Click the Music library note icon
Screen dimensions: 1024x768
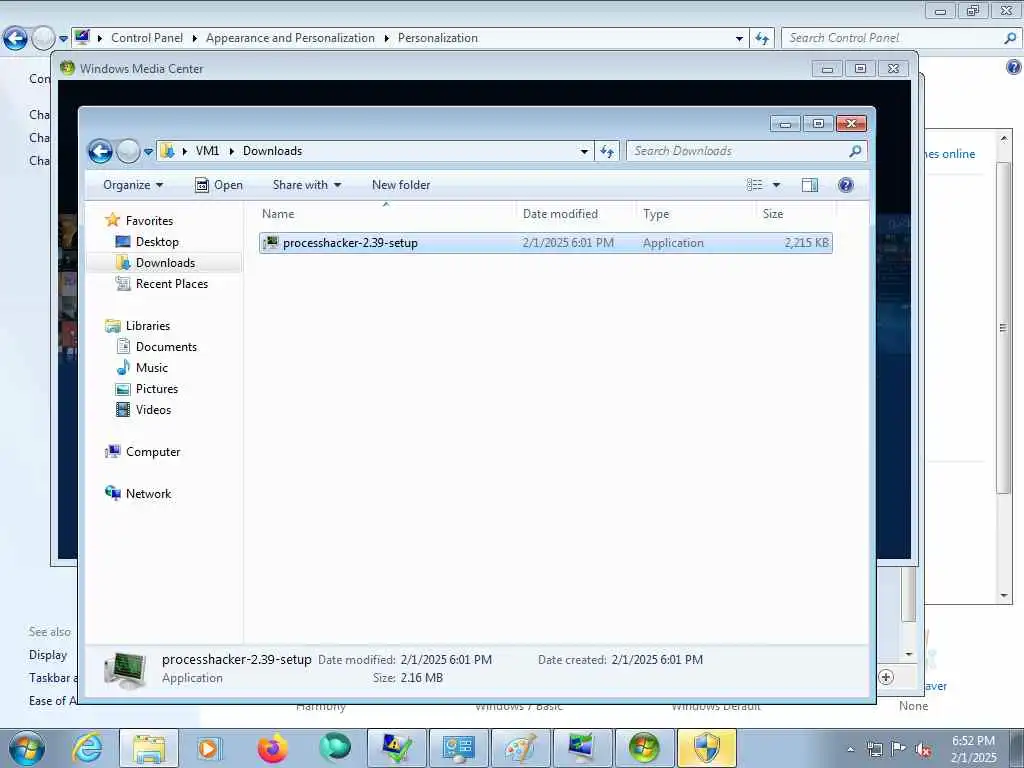[x=123, y=368]
